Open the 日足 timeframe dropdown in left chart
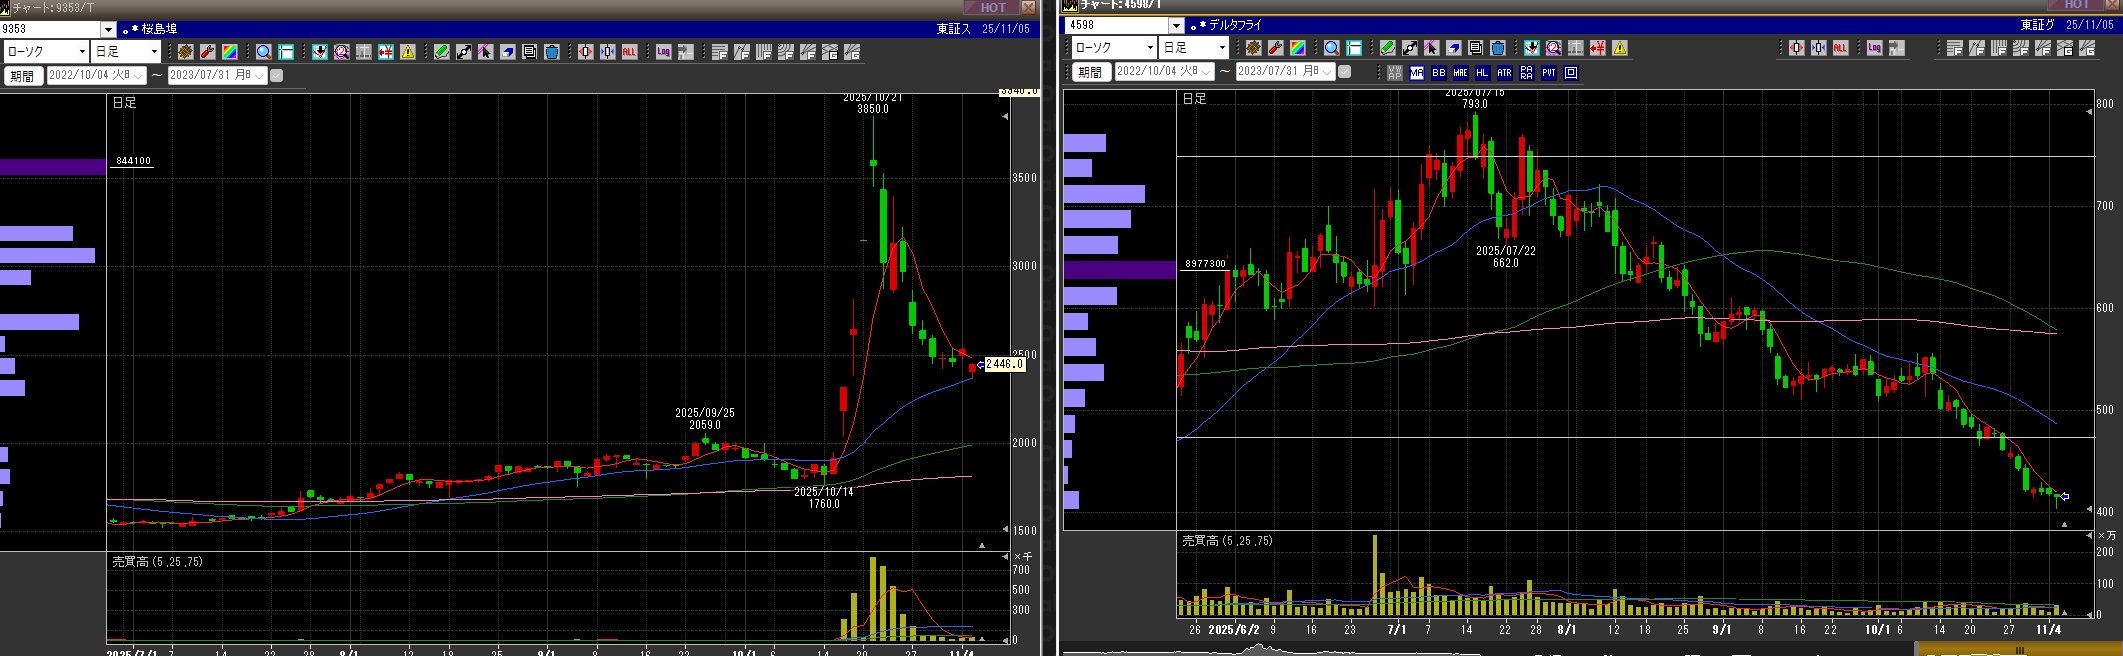The image size is (2123, 656). (154, 52)
